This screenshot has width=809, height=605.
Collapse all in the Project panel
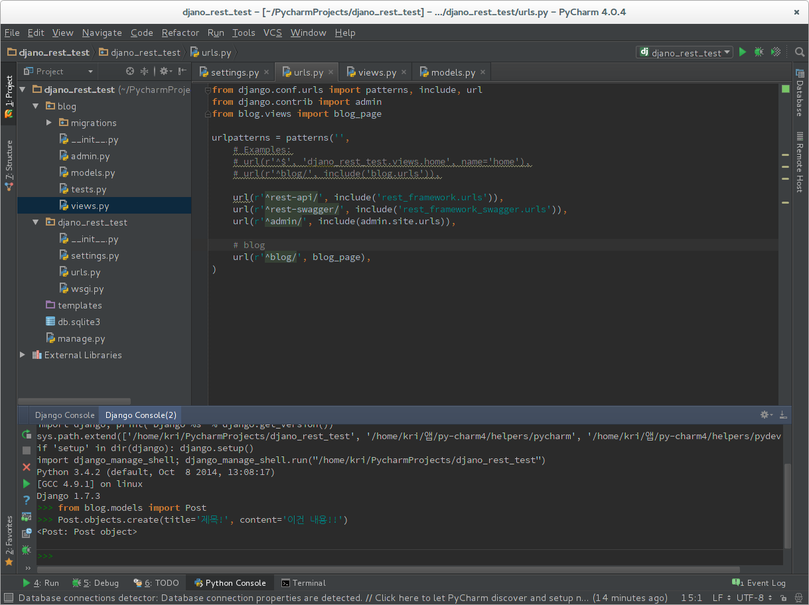coord(144,71)
